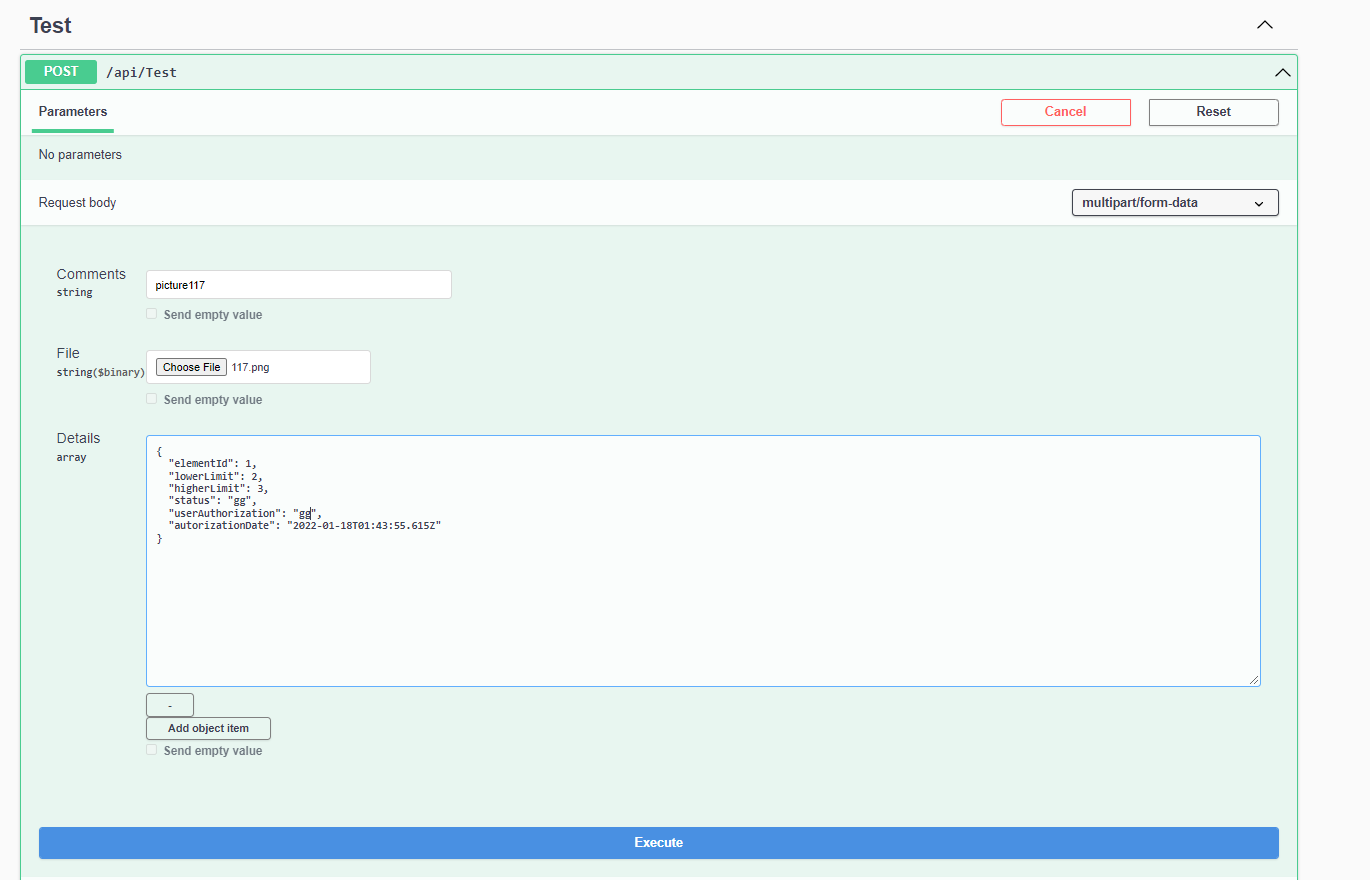Click the "lowerLimit": 2 line

(215, 476)
